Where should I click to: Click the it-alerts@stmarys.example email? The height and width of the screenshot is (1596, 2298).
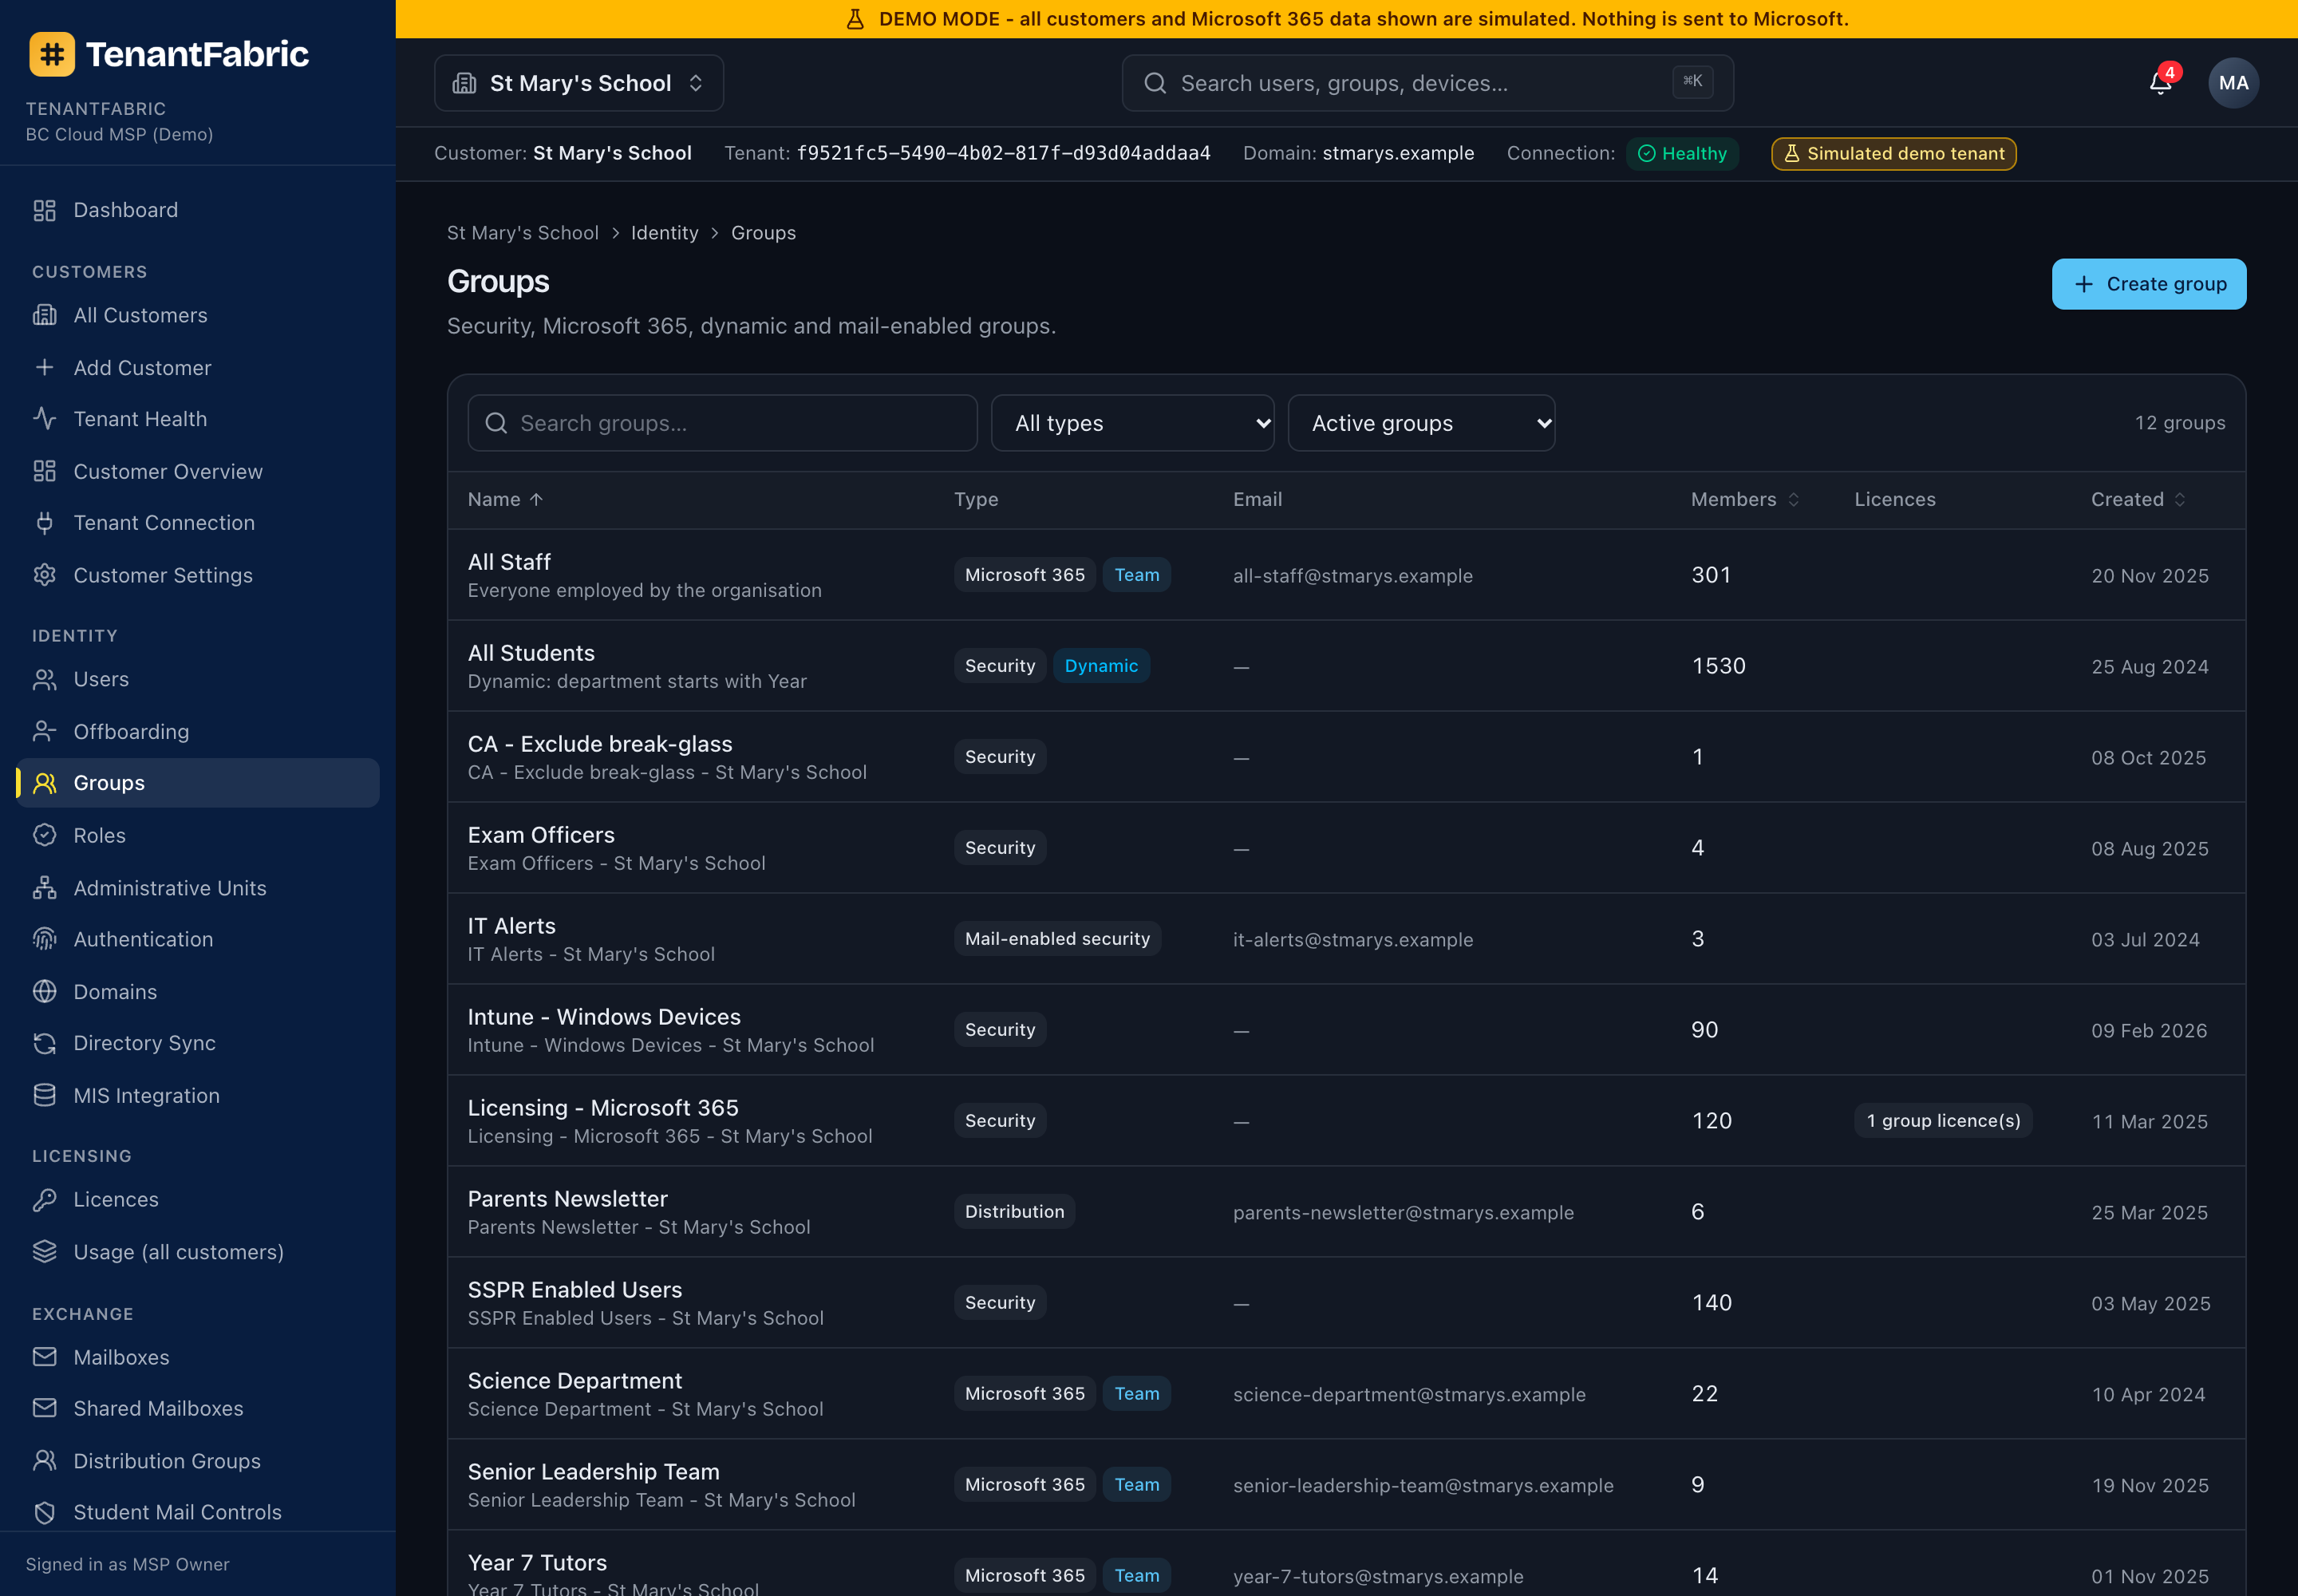(x=1352, y=940)
